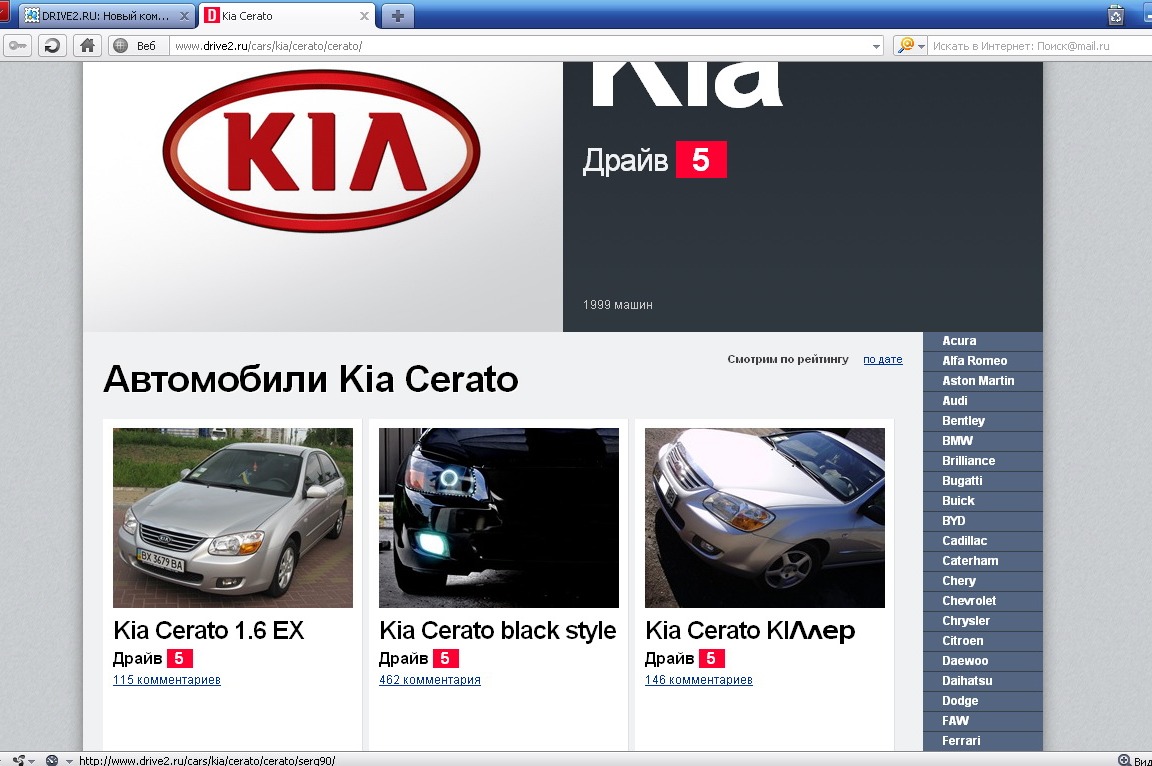Go to the browser home page icon
1152x766 pixels.
pos(87,46)
